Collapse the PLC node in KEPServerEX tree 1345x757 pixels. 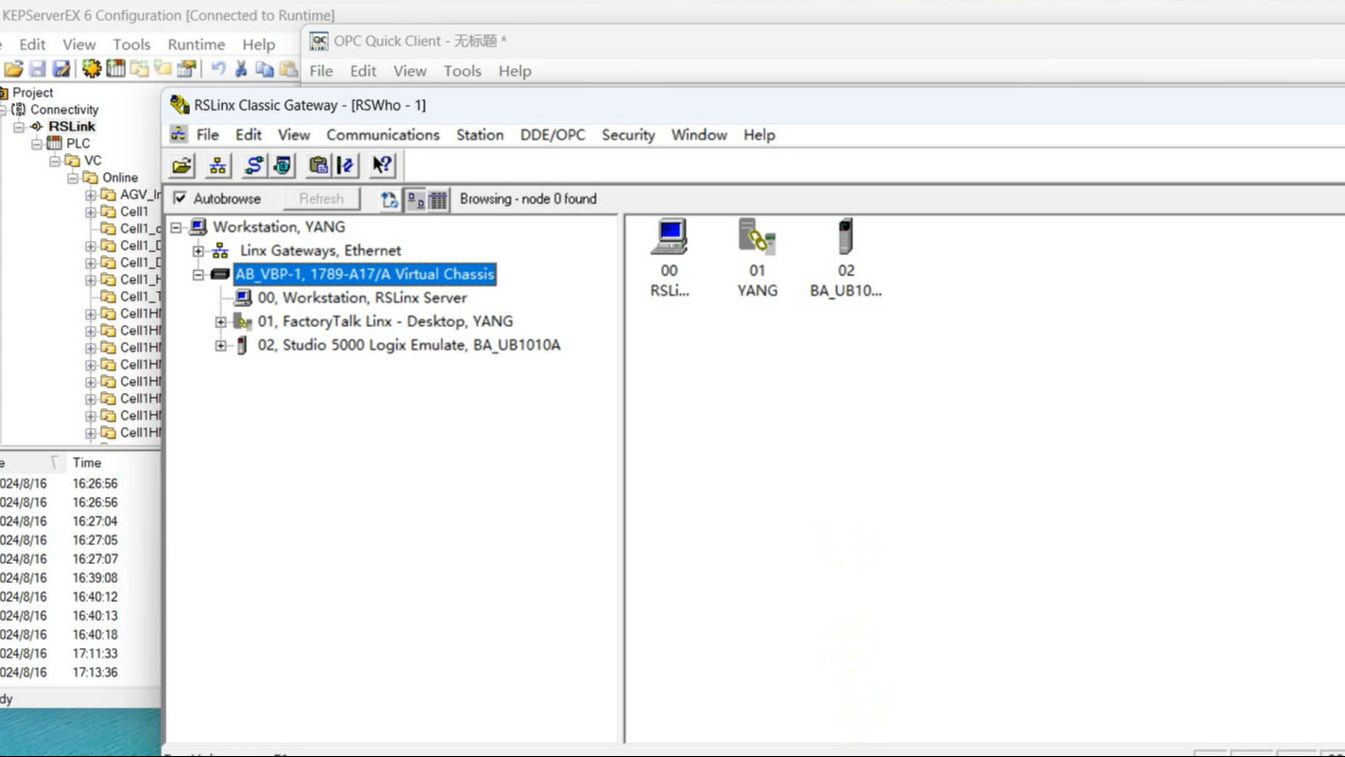(x=36, y=144)
